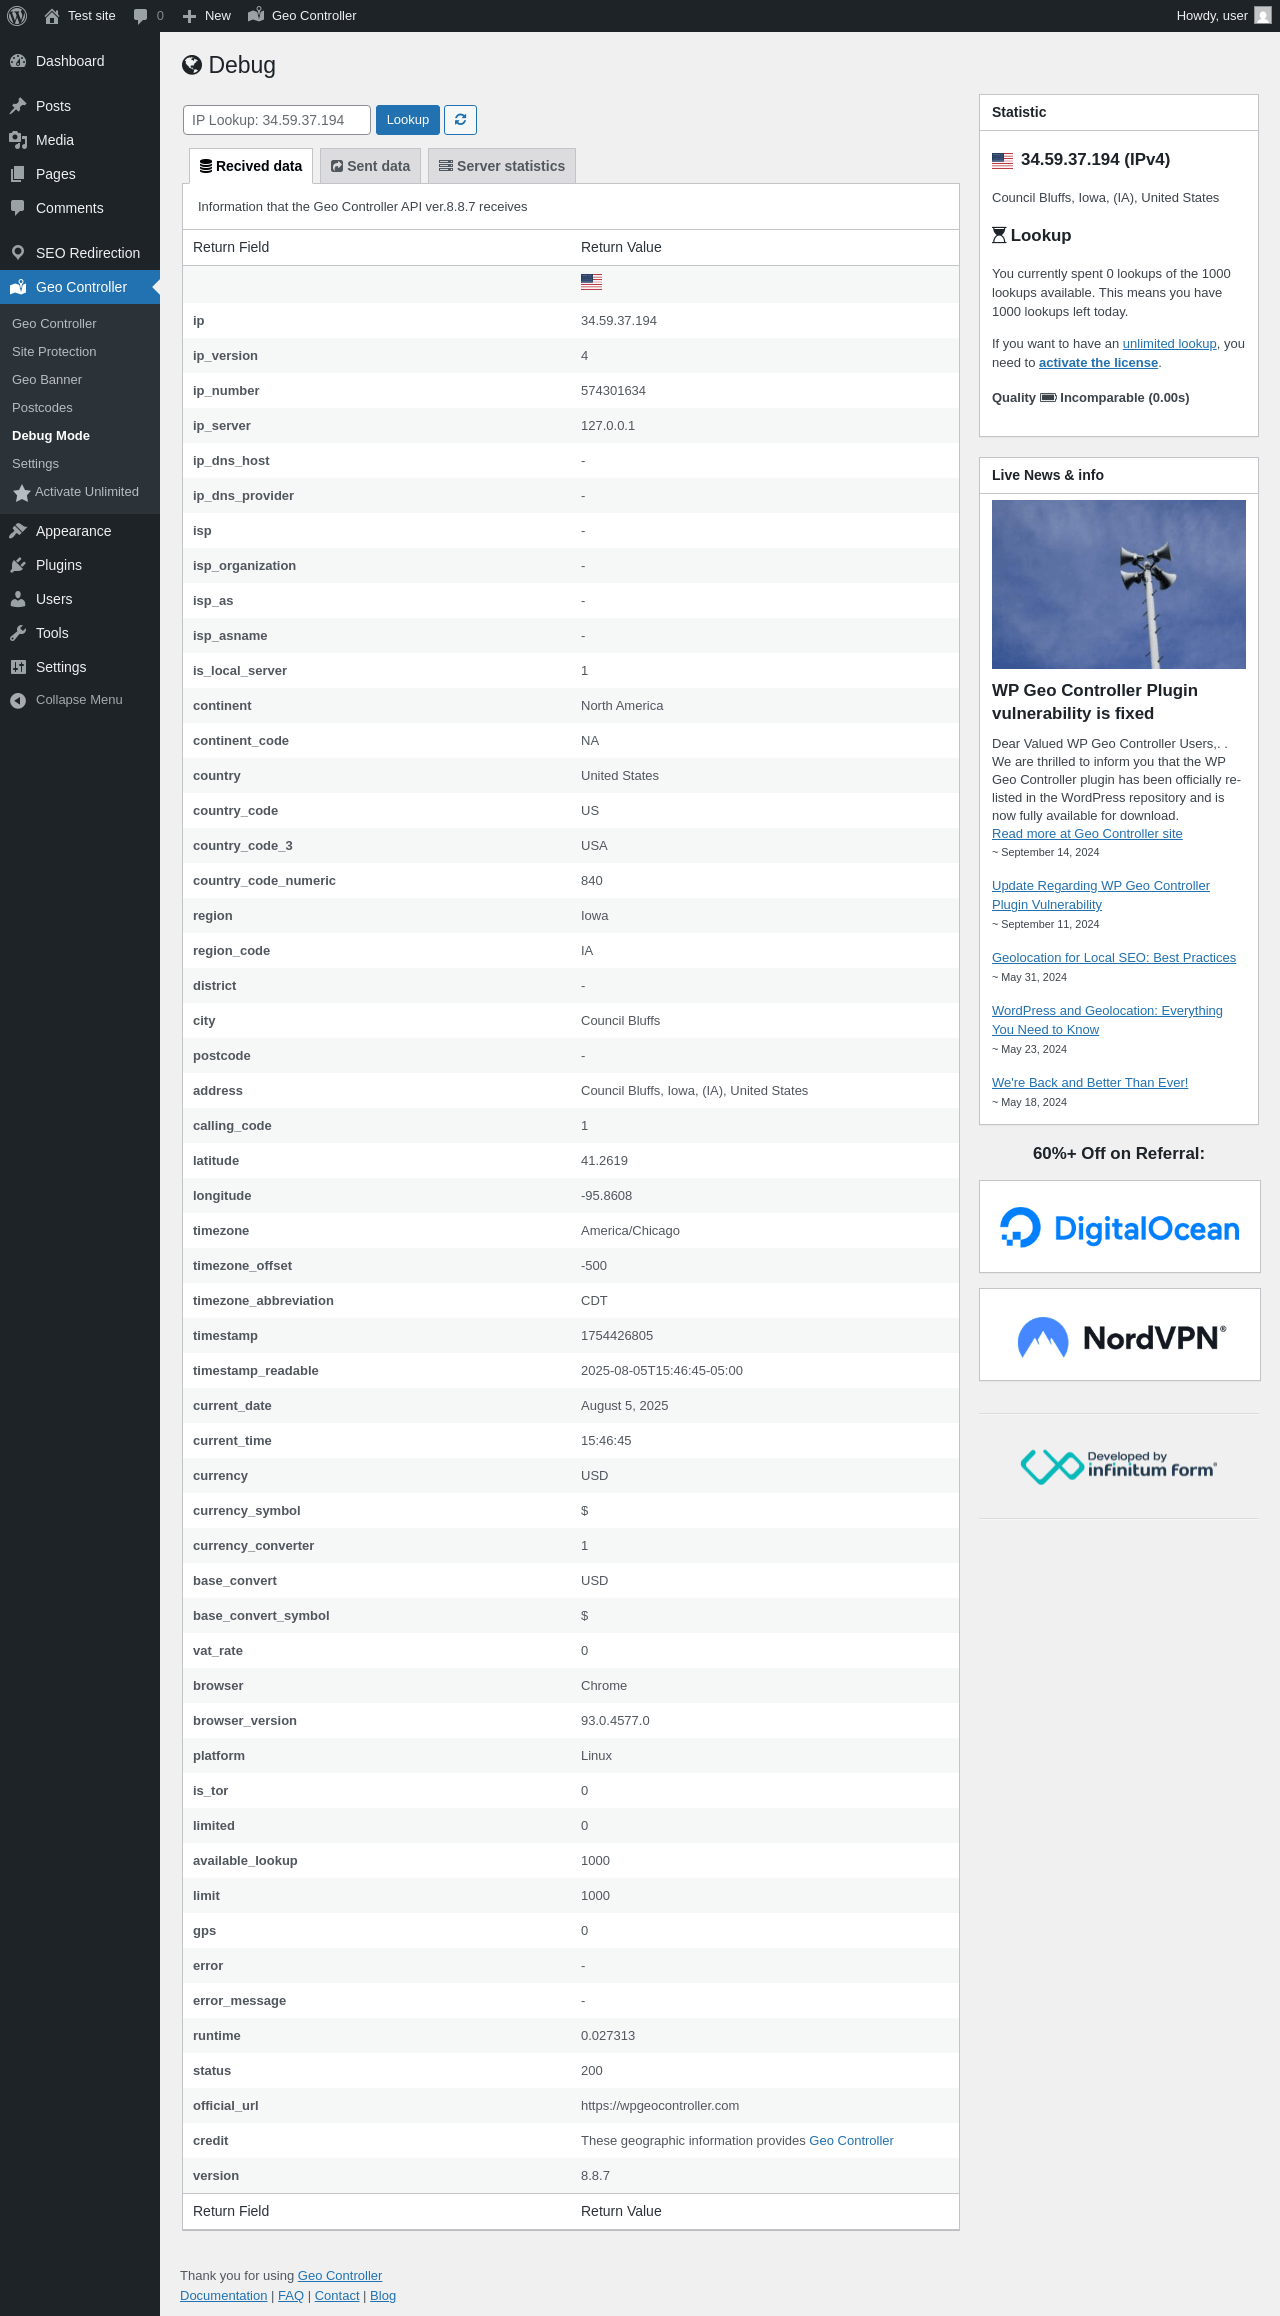
Task: Click Activate Unlimited star item
Action: (x=80, y=492)
